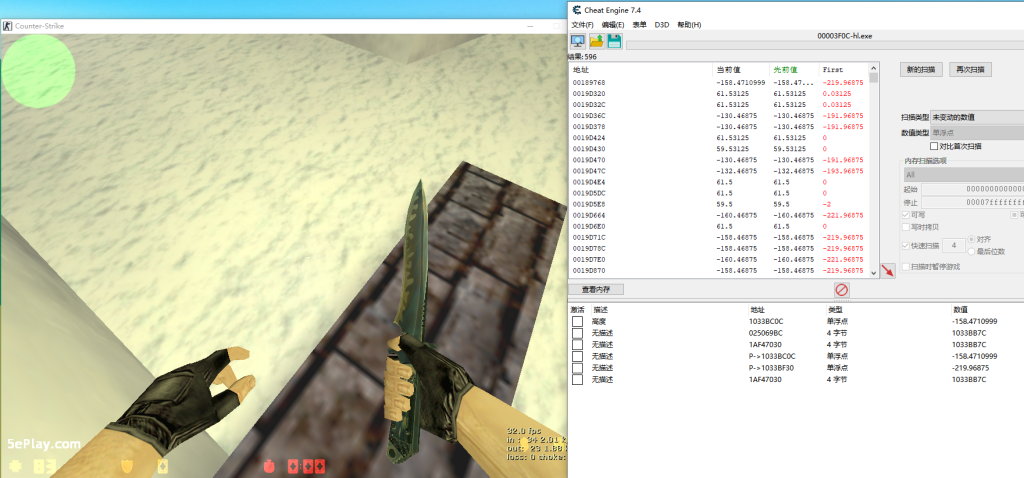Click the 查看内存 button

[x=596, y=289]
